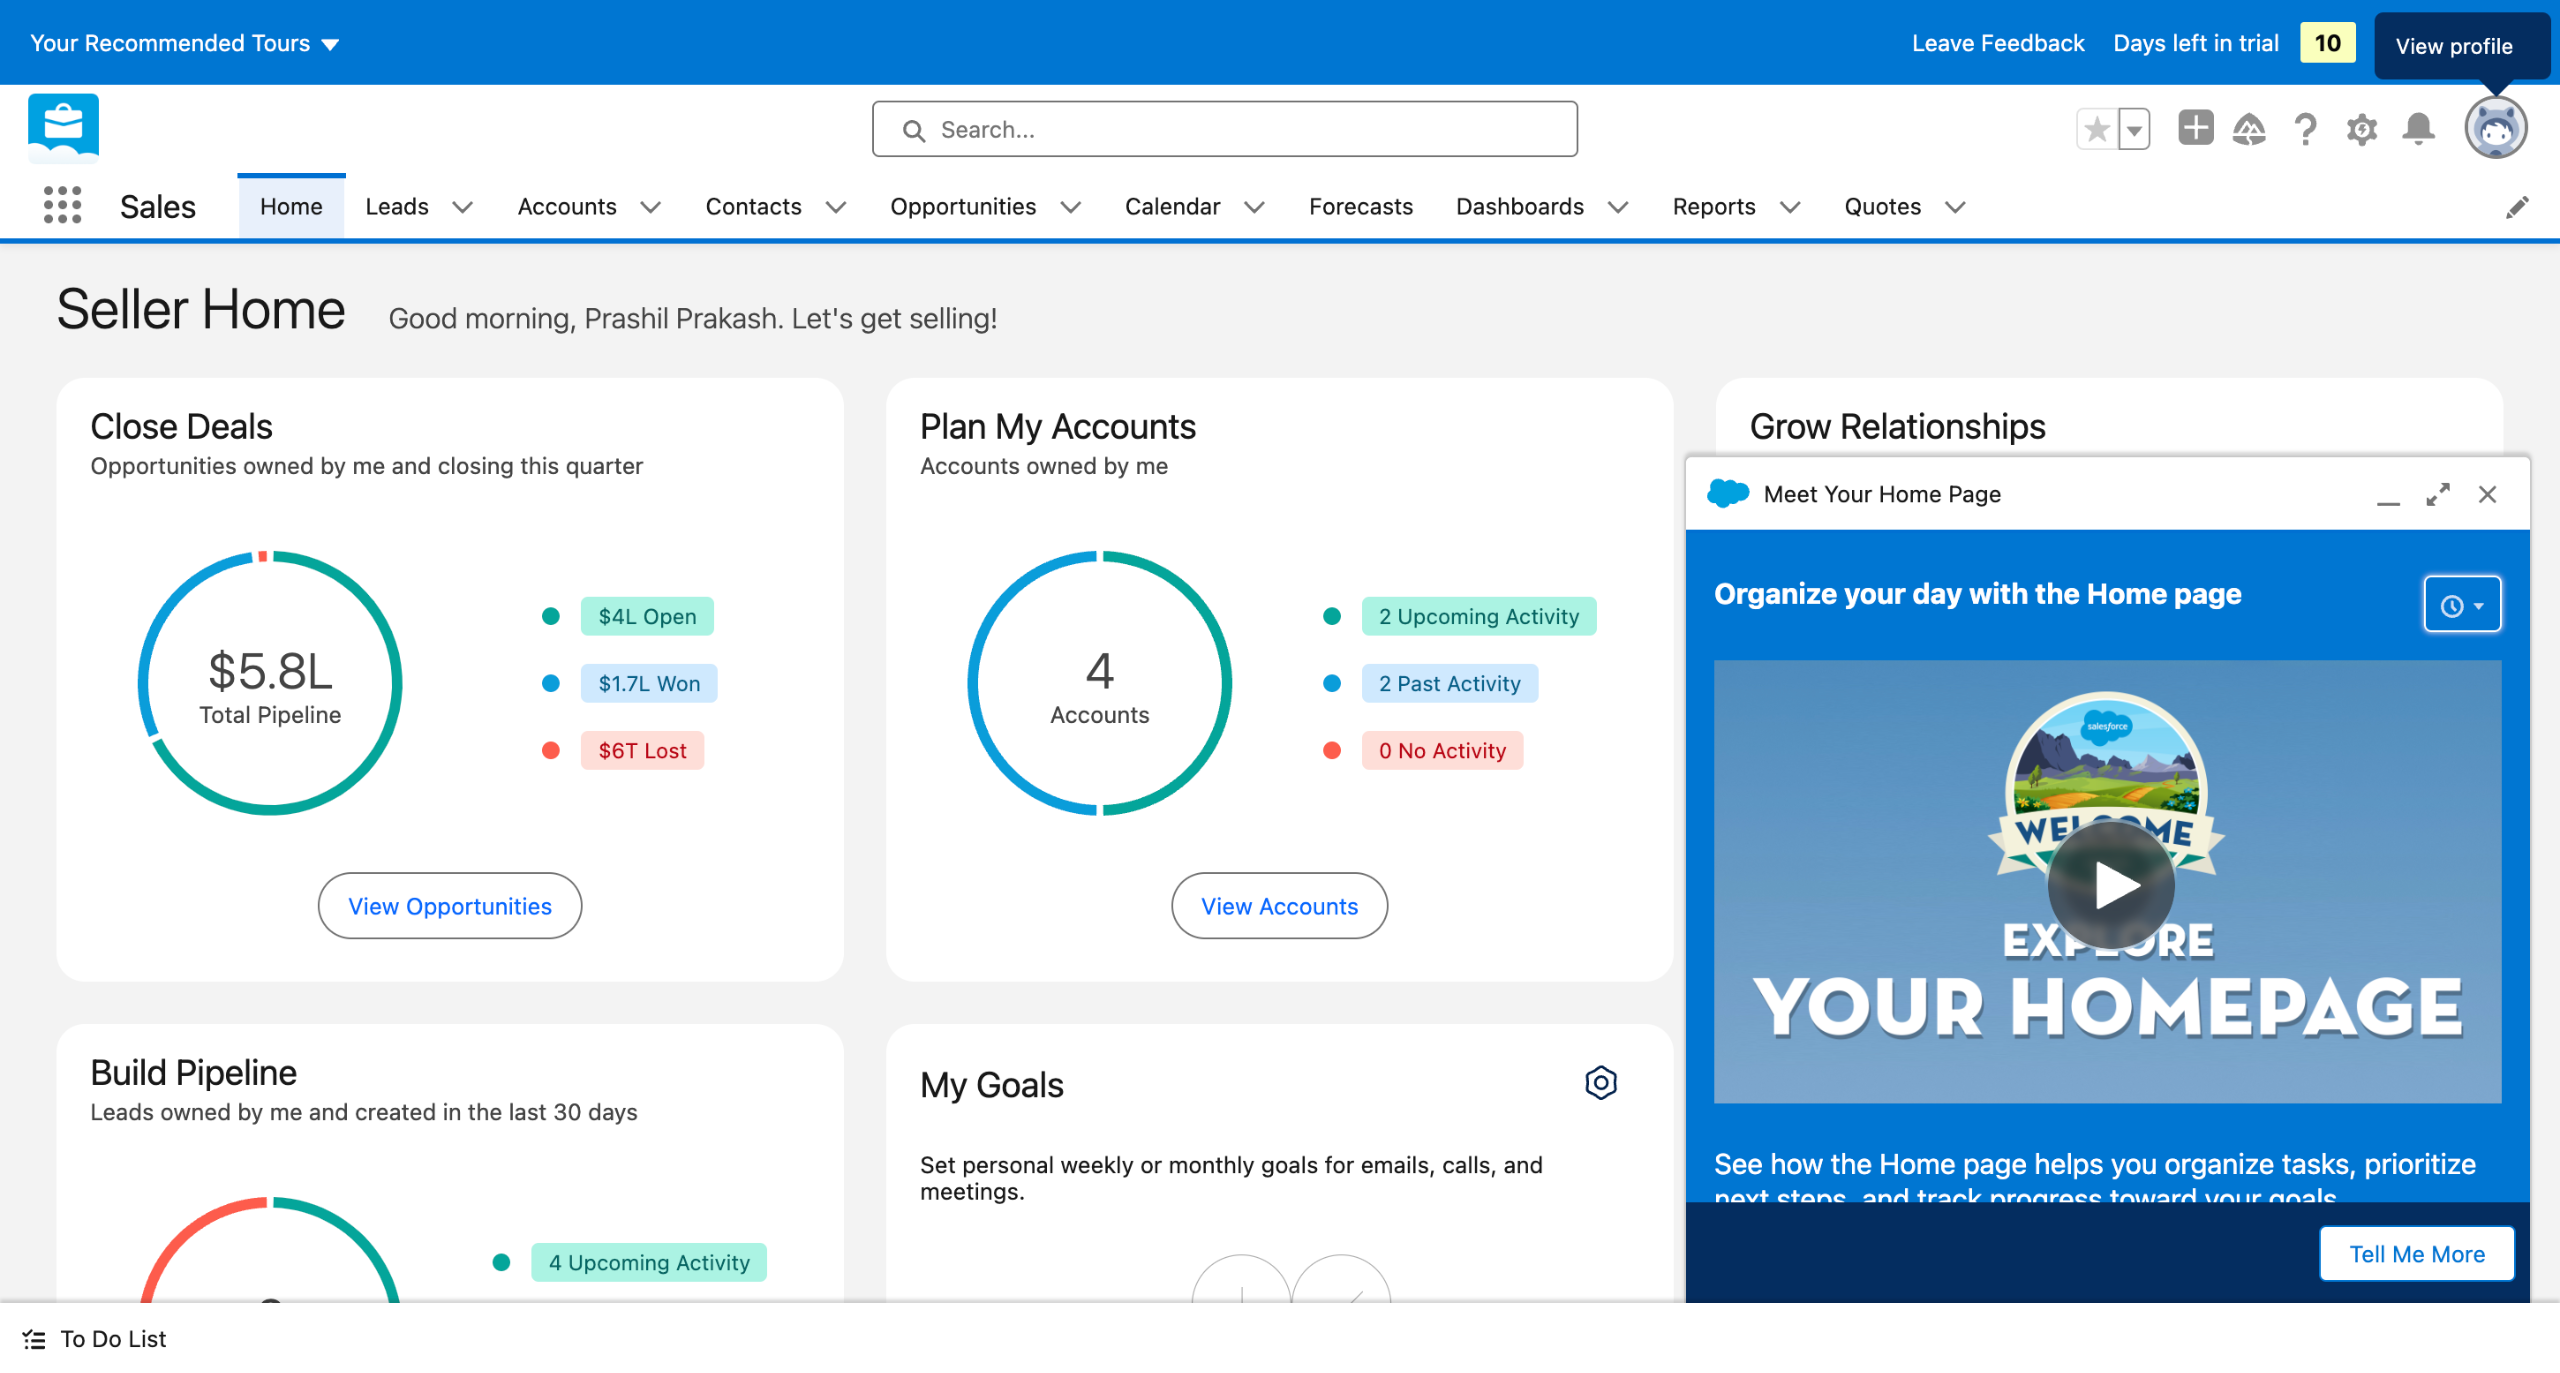Click the Sales briefcase app logo
The height and width of the screenshot is (1373, 2560).
(x=63, y=127)
